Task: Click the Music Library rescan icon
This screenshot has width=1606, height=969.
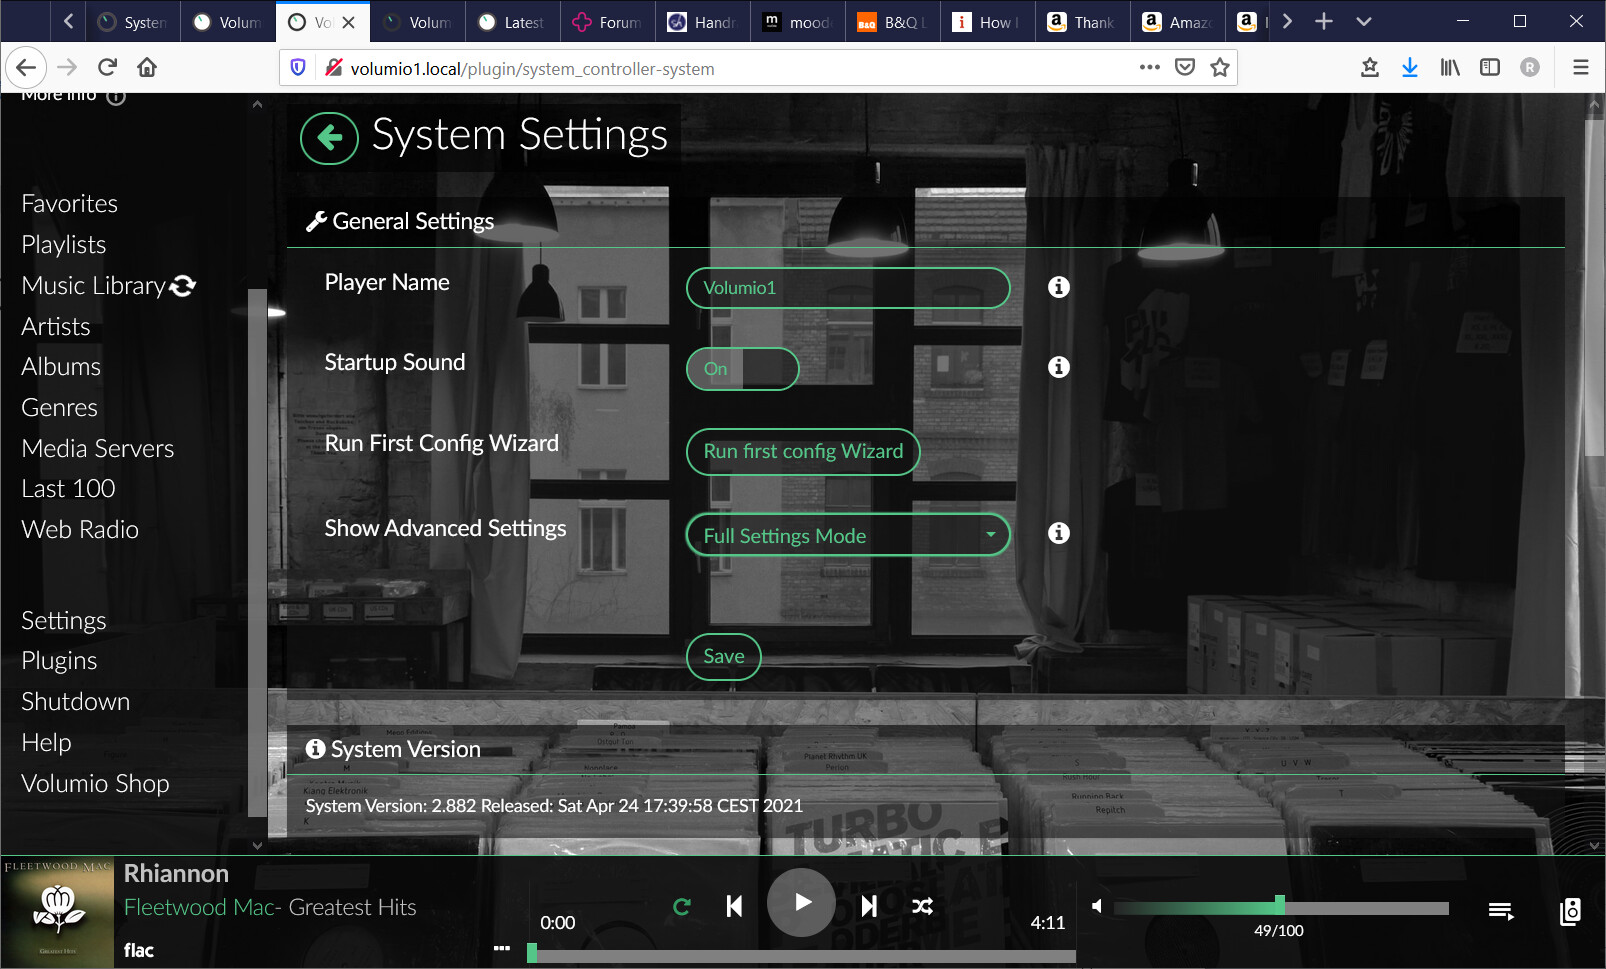Action: click(183, 286)
